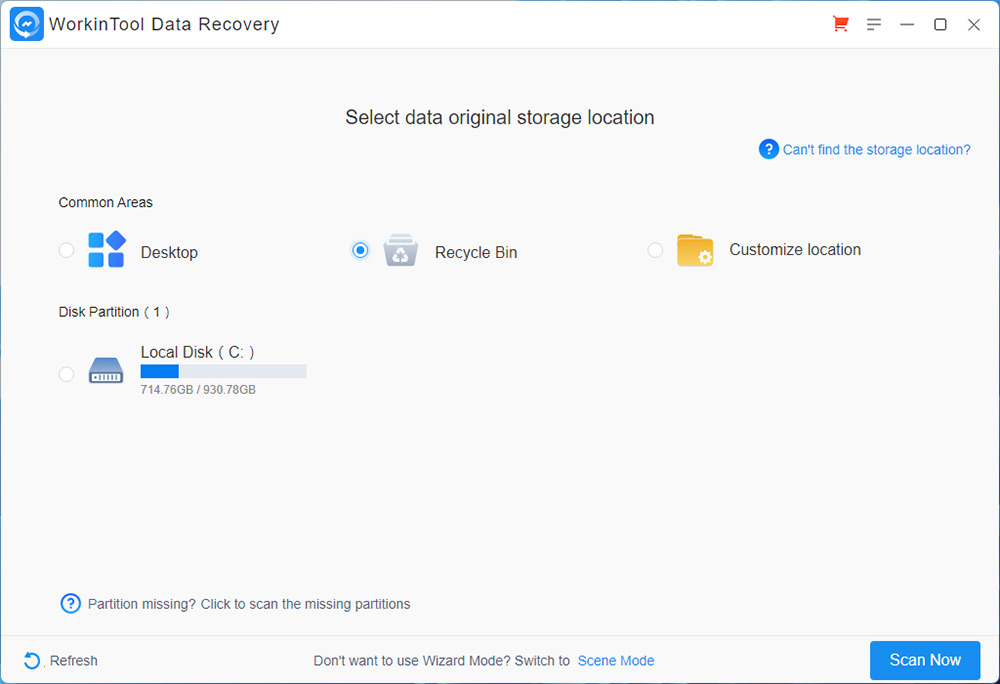Click the Local Disk drive icon
Viewport: 1000px width, 684px height.
click(x=106, y=370)
